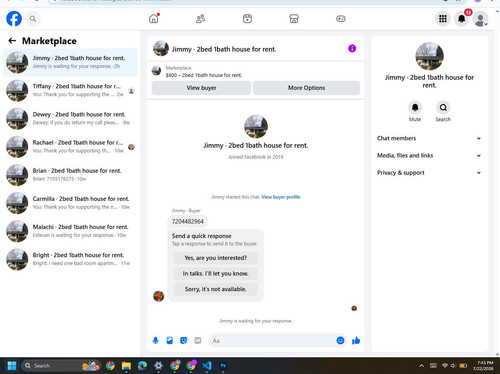Open the emoji picker smiley icon
The height and width of the screenshot is (374, 500).
[x=340, y=340]
